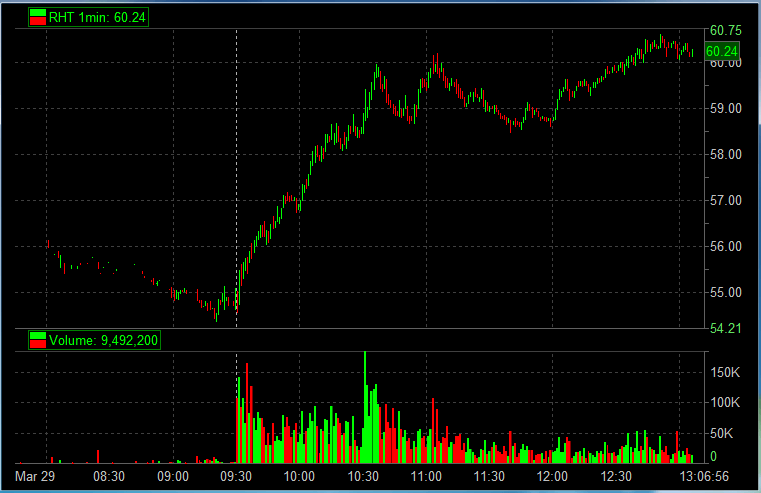Viewport: 761px width, 493px height.
Task: Click the tall red volume bar after 09:30
Action: pyautogui.click(x=247, y=413)
